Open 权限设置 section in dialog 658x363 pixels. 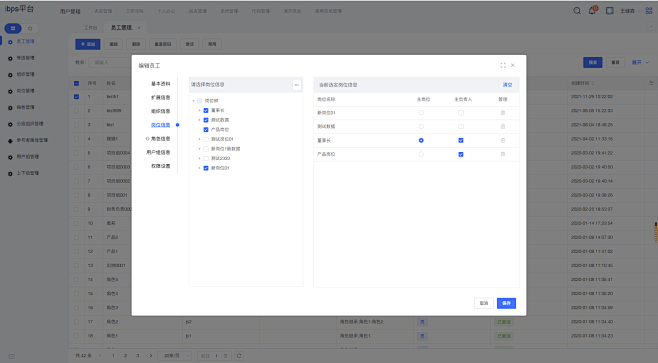click(x=161, y=166)
